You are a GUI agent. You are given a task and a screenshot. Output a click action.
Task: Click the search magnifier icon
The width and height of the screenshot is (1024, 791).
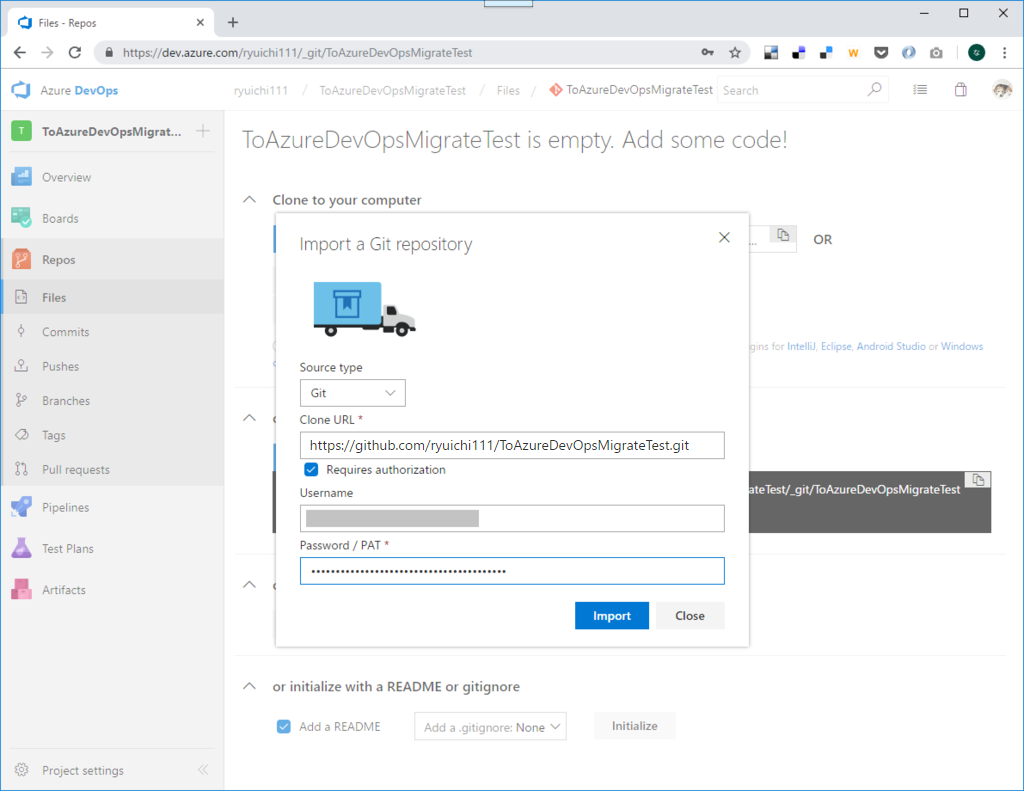click(874, 89)
